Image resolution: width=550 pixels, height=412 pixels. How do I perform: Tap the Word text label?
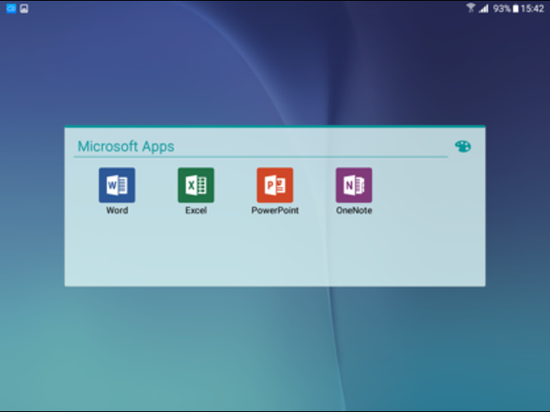tap(117, 210)
